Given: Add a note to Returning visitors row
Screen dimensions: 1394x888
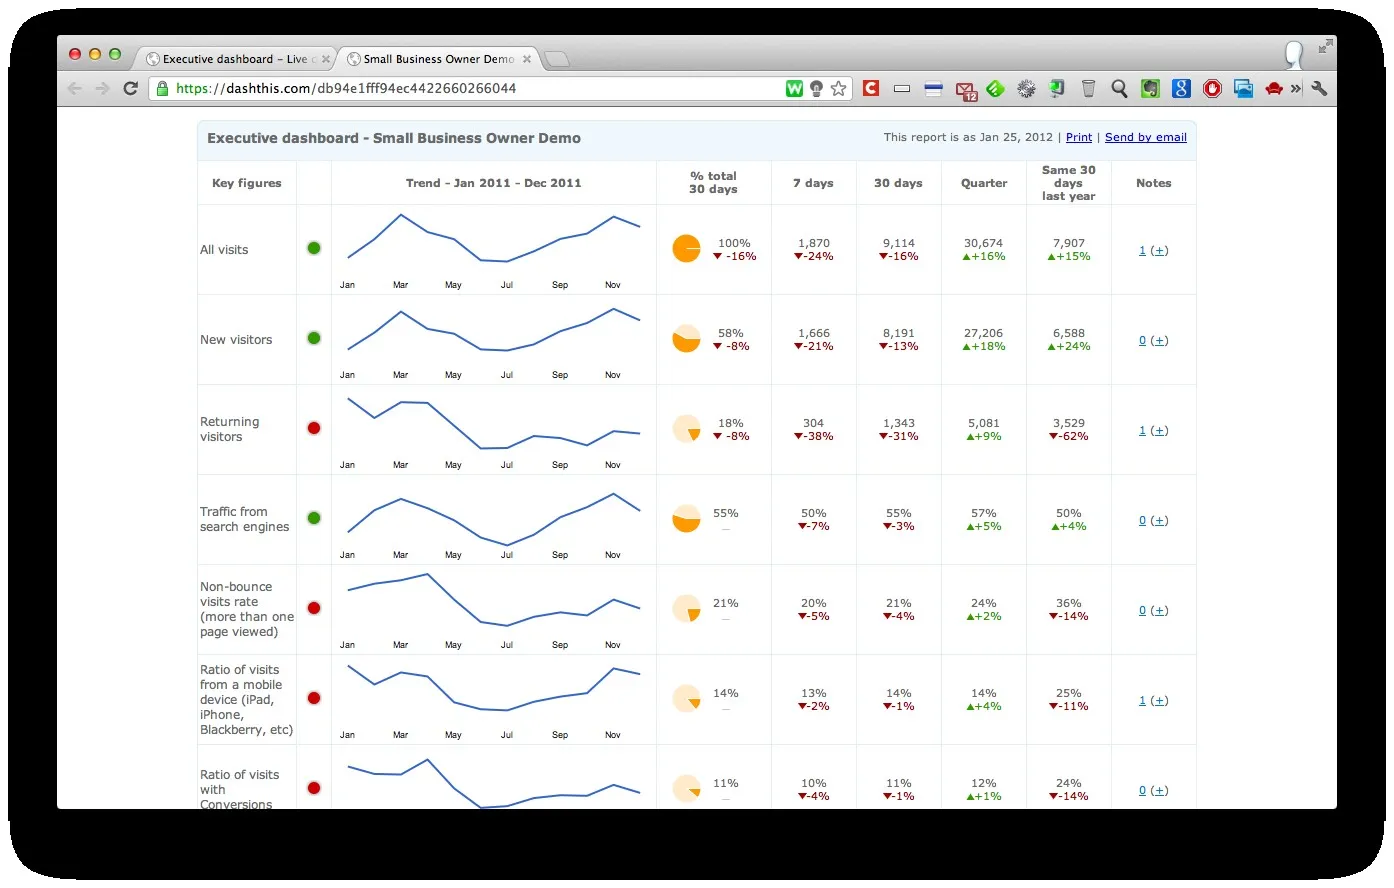Looking at the screenshot, I should coord(1159,431).
